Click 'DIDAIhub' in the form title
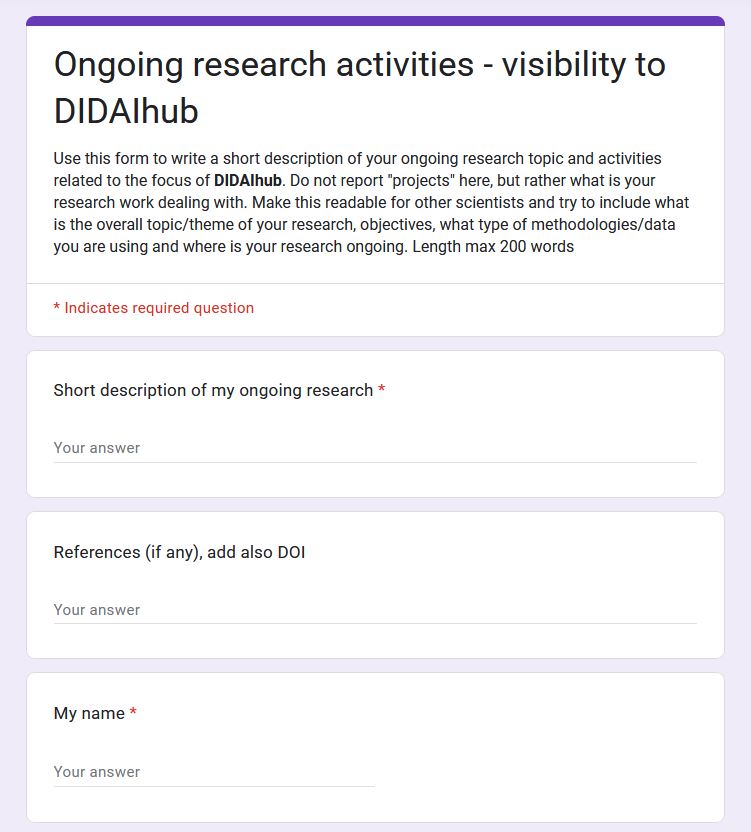This screenshot has height=832, width=751. [x=126, y=111]
